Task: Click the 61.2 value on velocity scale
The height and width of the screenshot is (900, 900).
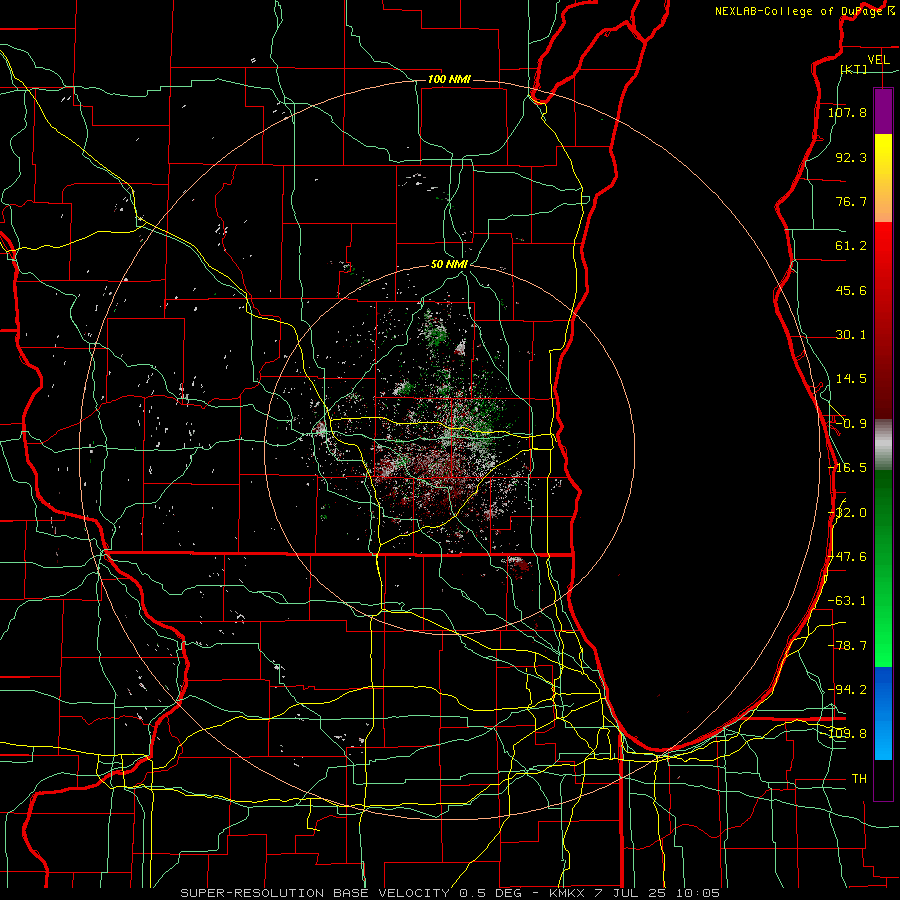Action: pyautogui.click(x=851, y=246)
